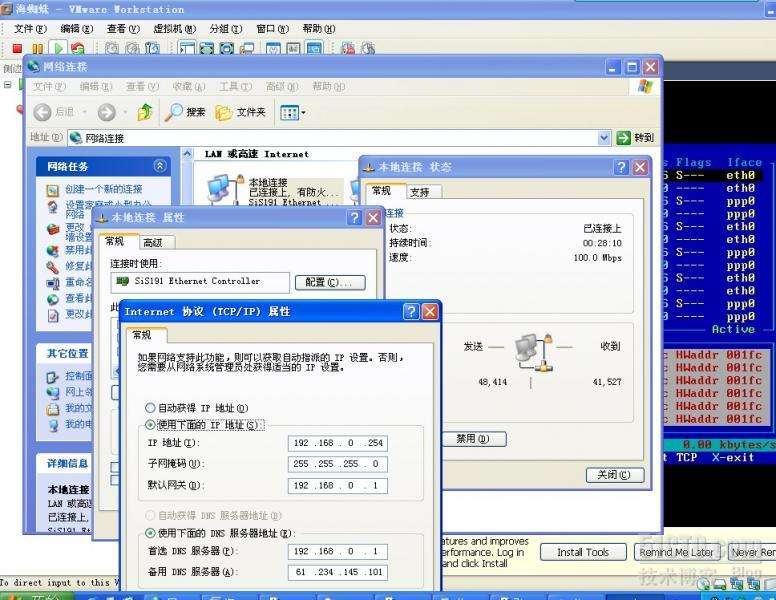
Task: Click the 默认网关 field showing 192.168.0.1
Action: click(338, 486)
